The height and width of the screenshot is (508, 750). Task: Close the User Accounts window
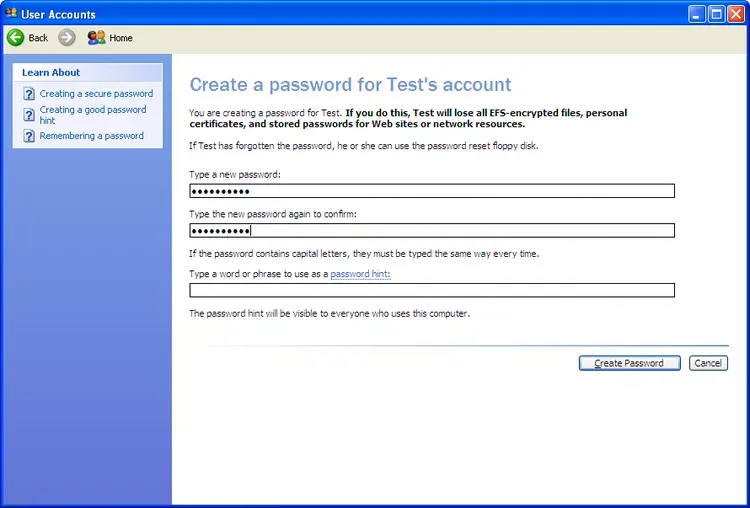pos(736,14)
